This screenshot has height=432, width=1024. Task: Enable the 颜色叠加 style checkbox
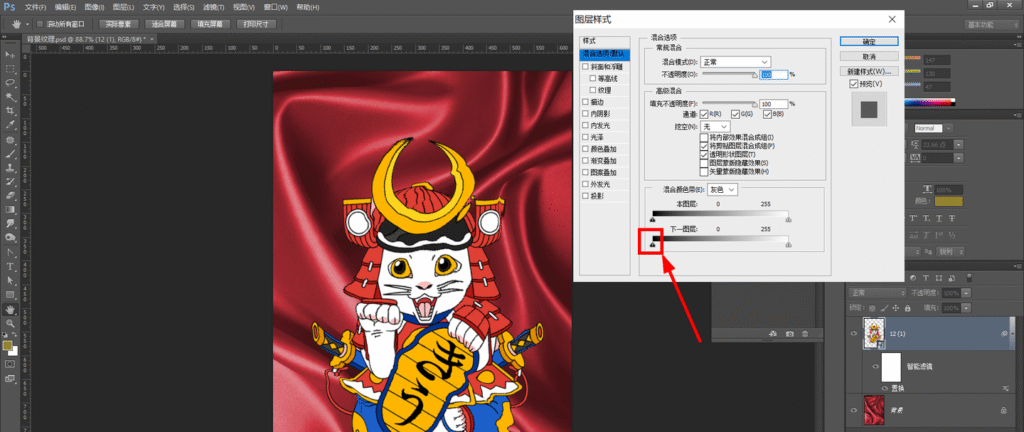click(x=585, y=148)
